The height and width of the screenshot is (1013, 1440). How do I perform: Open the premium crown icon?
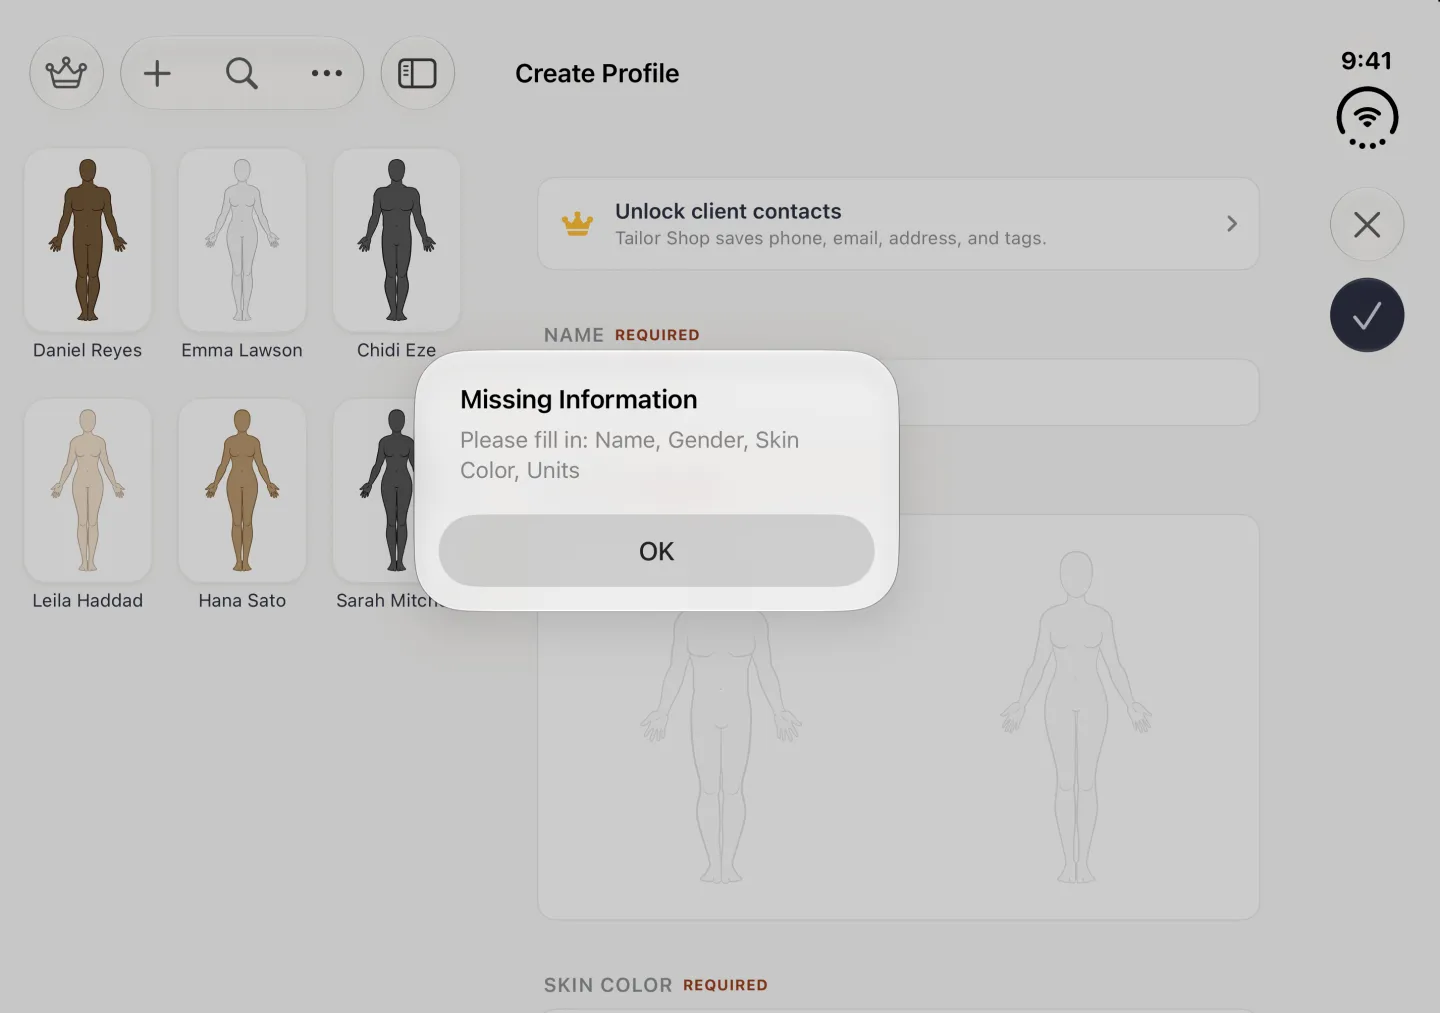66,73
